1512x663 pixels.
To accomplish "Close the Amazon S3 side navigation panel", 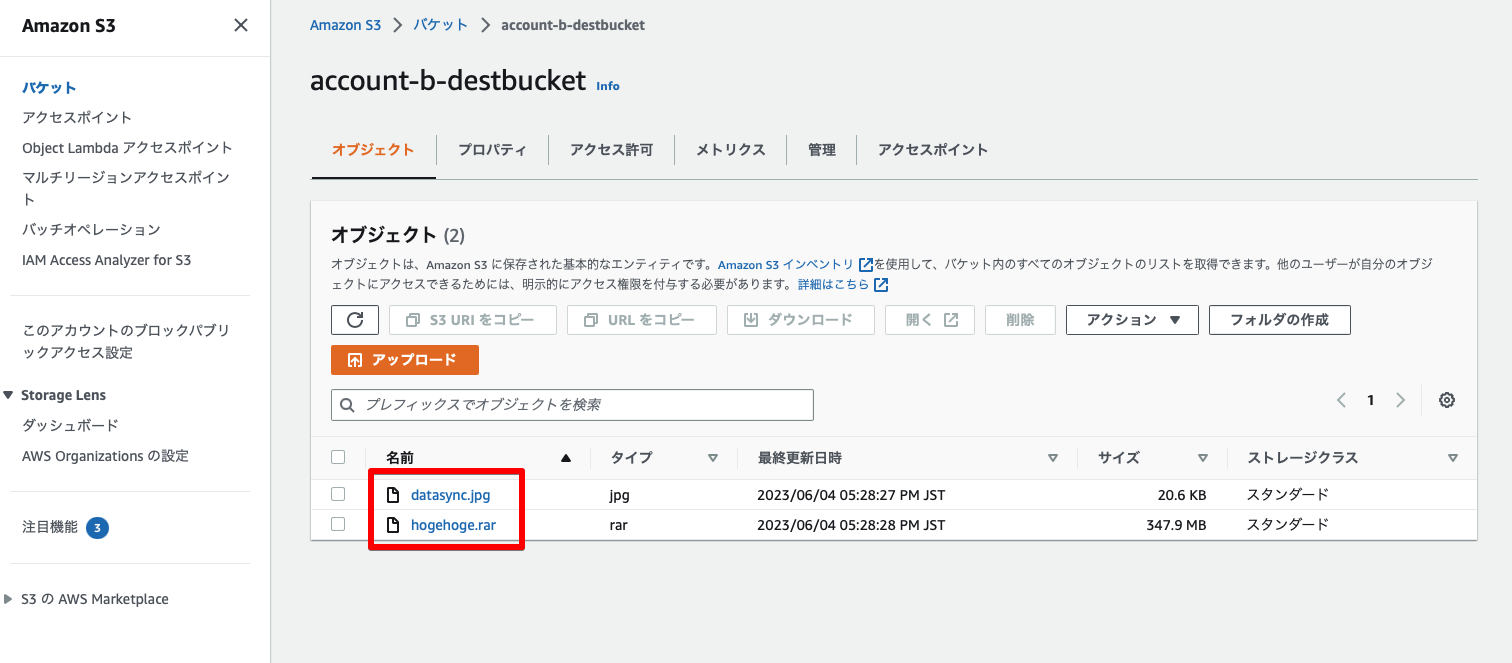I will [x=241, y=25].
